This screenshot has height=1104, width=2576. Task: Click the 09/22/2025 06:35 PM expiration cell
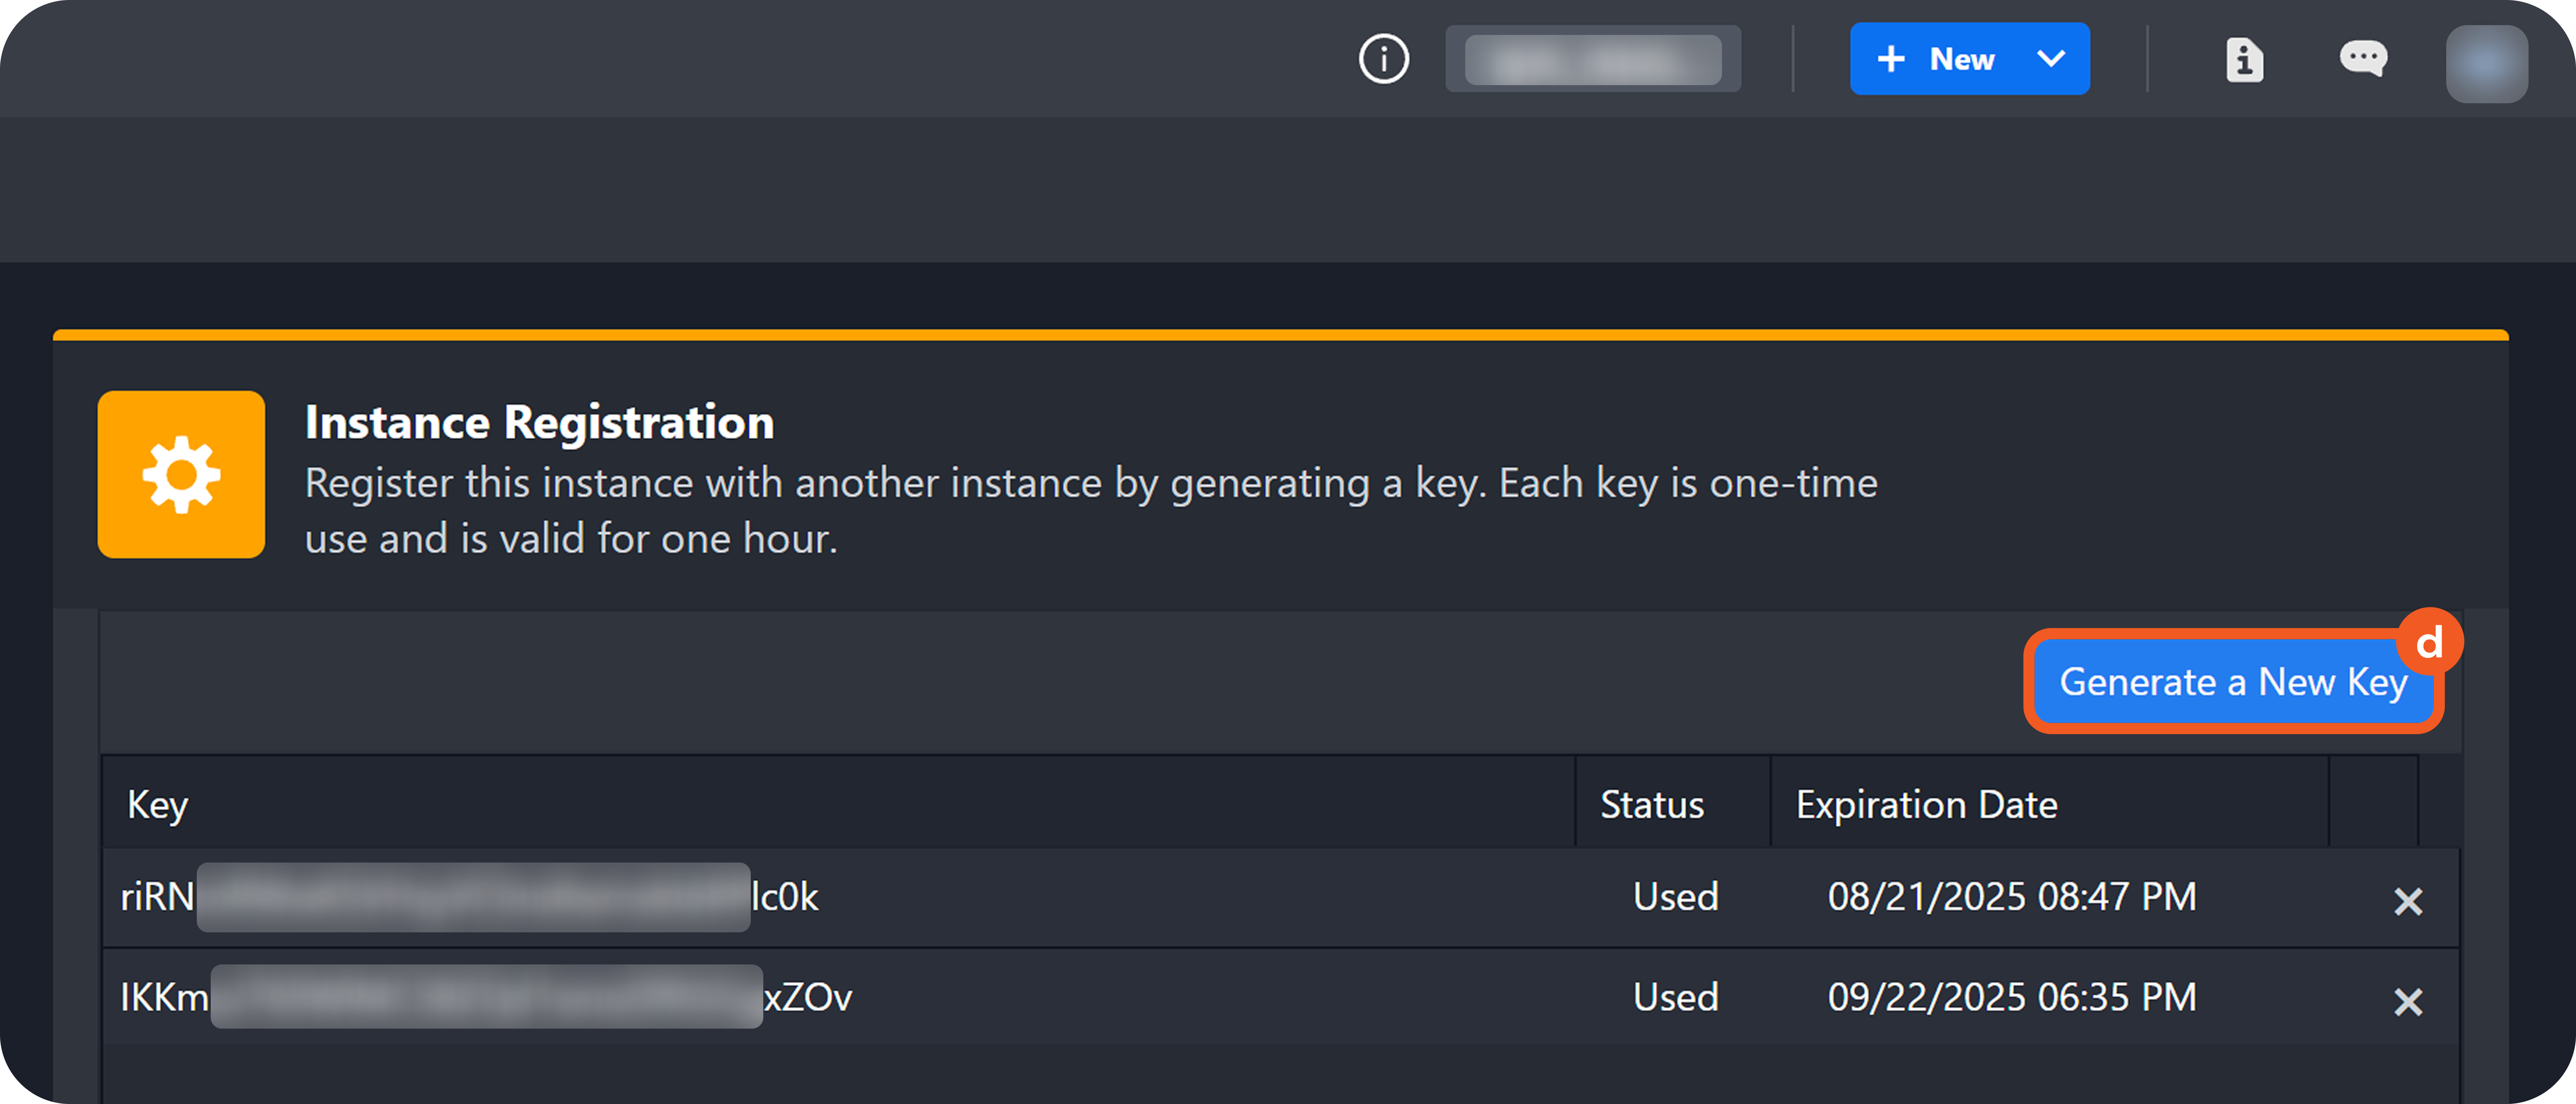tap(2011, 997)
